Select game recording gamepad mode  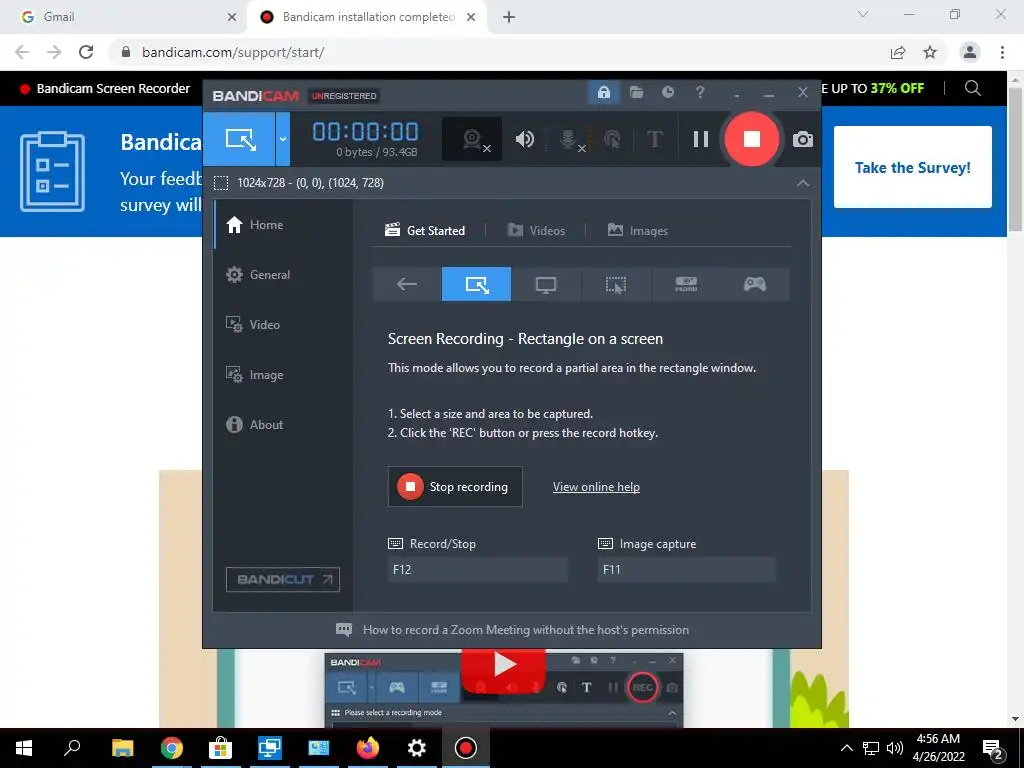tap(755, 284)
